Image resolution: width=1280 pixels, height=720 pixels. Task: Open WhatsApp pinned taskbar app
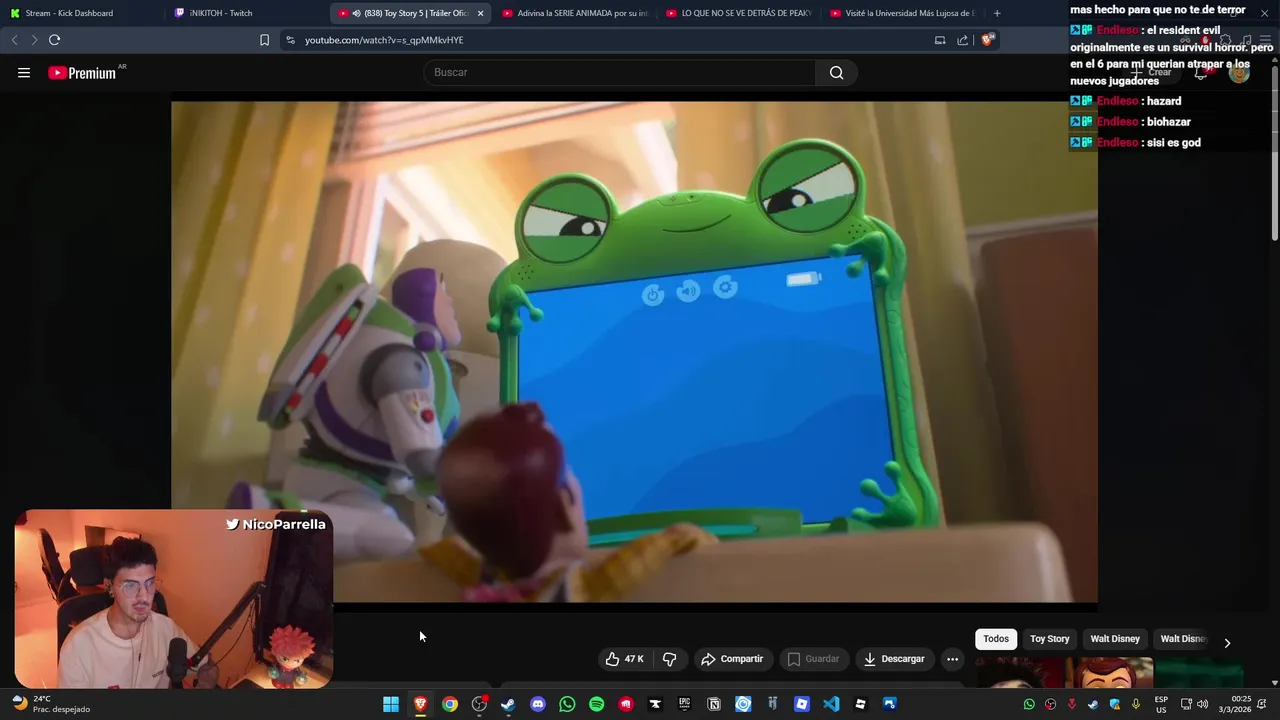click(x=567, y=704)
